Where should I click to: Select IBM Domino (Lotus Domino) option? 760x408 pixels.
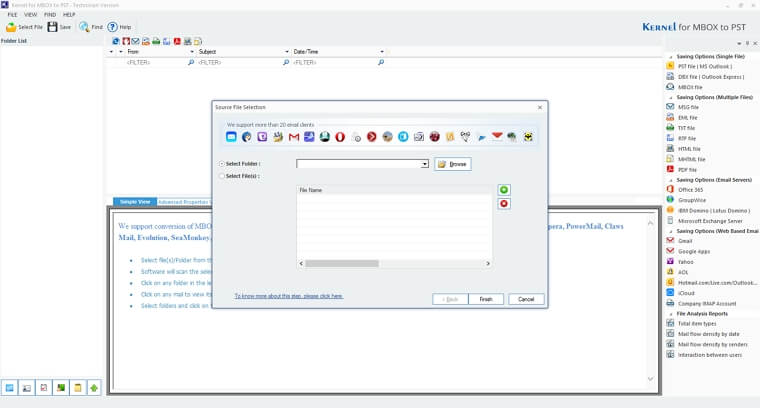(x=708, y=210)
